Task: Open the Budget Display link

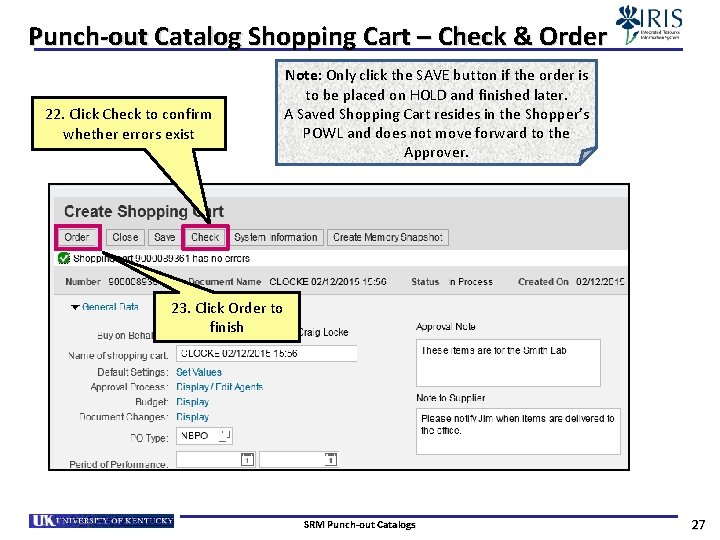Action: [x=192, y=402]
